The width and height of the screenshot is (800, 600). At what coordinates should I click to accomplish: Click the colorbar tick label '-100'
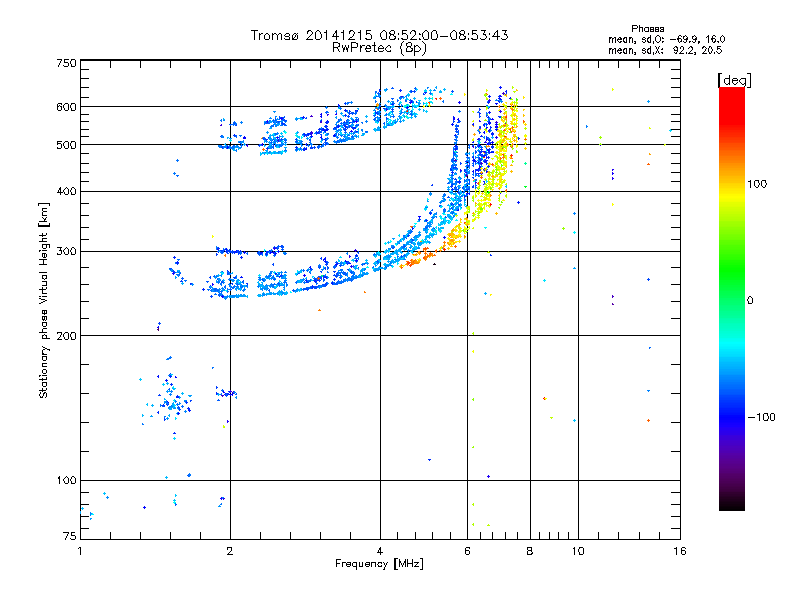tap(761, 417)
